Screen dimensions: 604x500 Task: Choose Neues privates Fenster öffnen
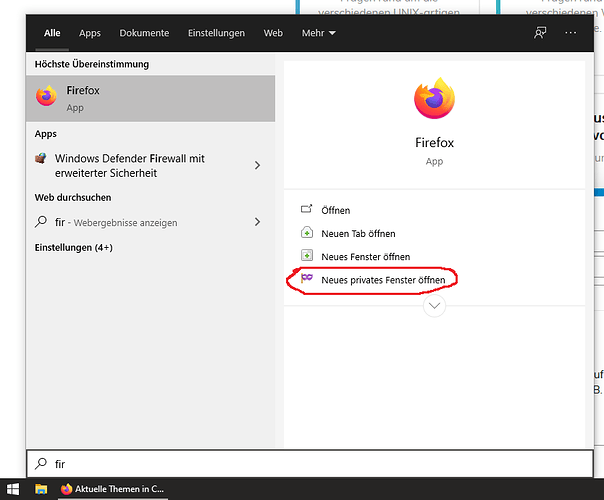(383, 280)
